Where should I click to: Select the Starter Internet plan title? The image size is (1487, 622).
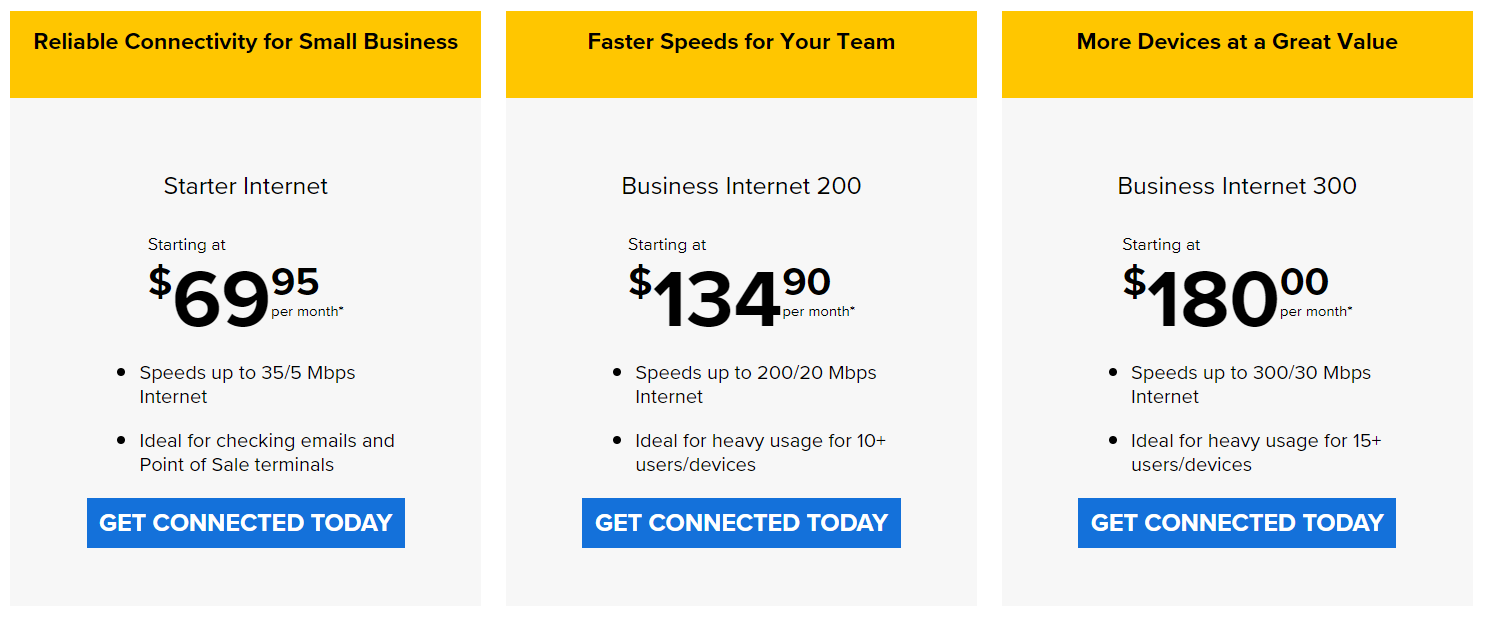pos(246,186)
